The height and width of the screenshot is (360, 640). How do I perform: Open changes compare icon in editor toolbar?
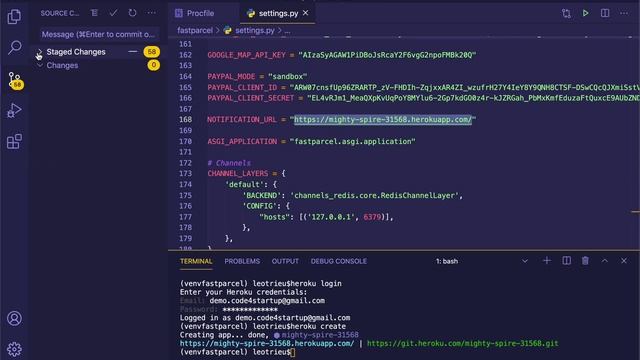[566, 13]
